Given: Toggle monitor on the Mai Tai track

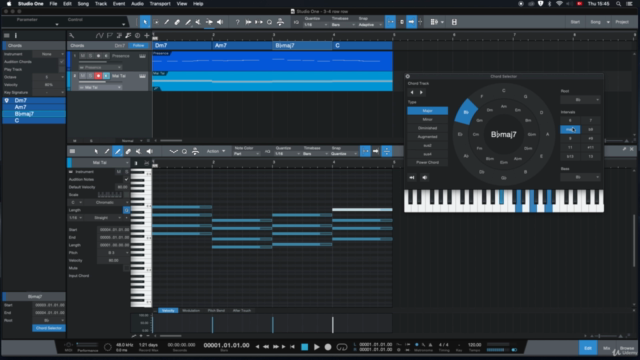Looking at the screenshot, I should [x=106, y=76].
